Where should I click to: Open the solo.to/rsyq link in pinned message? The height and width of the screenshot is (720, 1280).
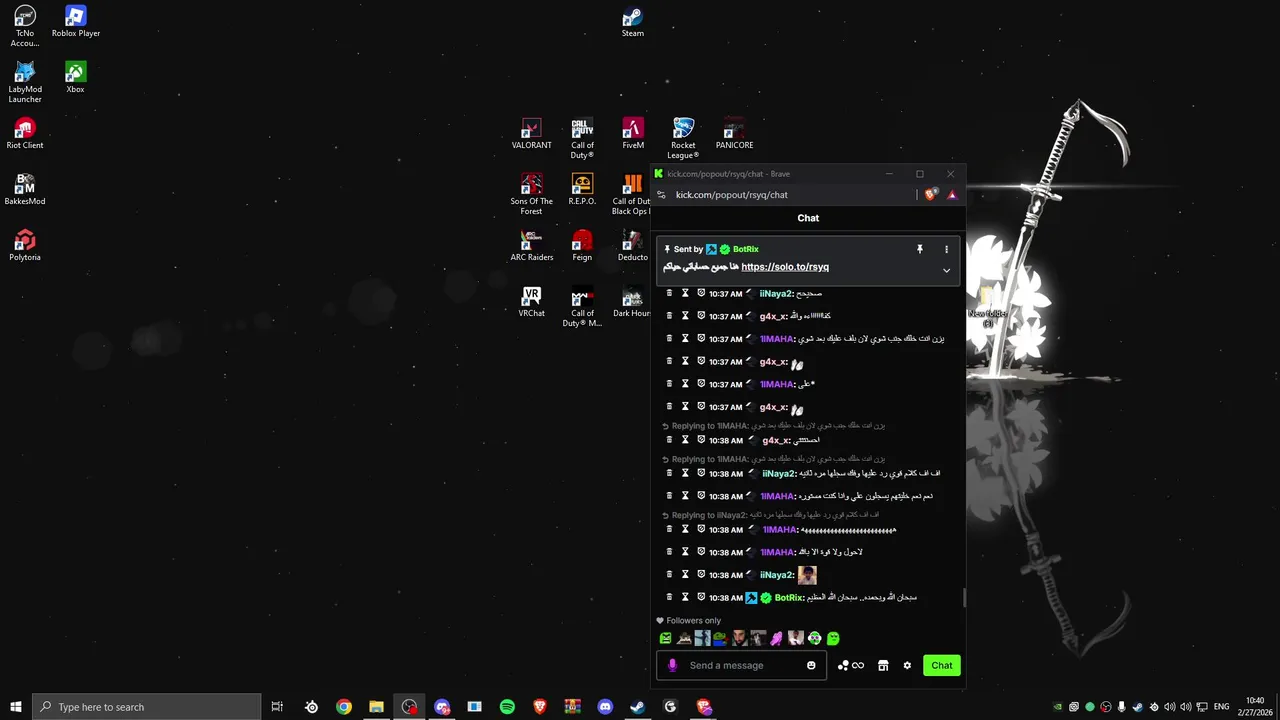point(785,267)
